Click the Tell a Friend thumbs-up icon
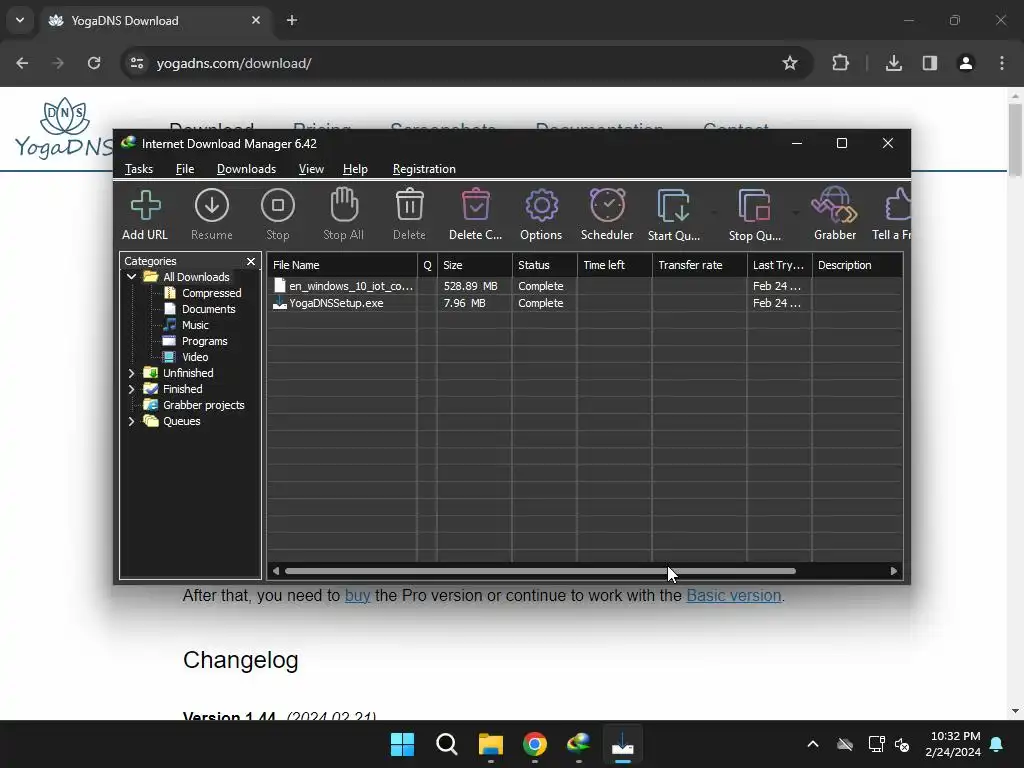The width and height of the screenshot is (1024, 768). point(892,214)
